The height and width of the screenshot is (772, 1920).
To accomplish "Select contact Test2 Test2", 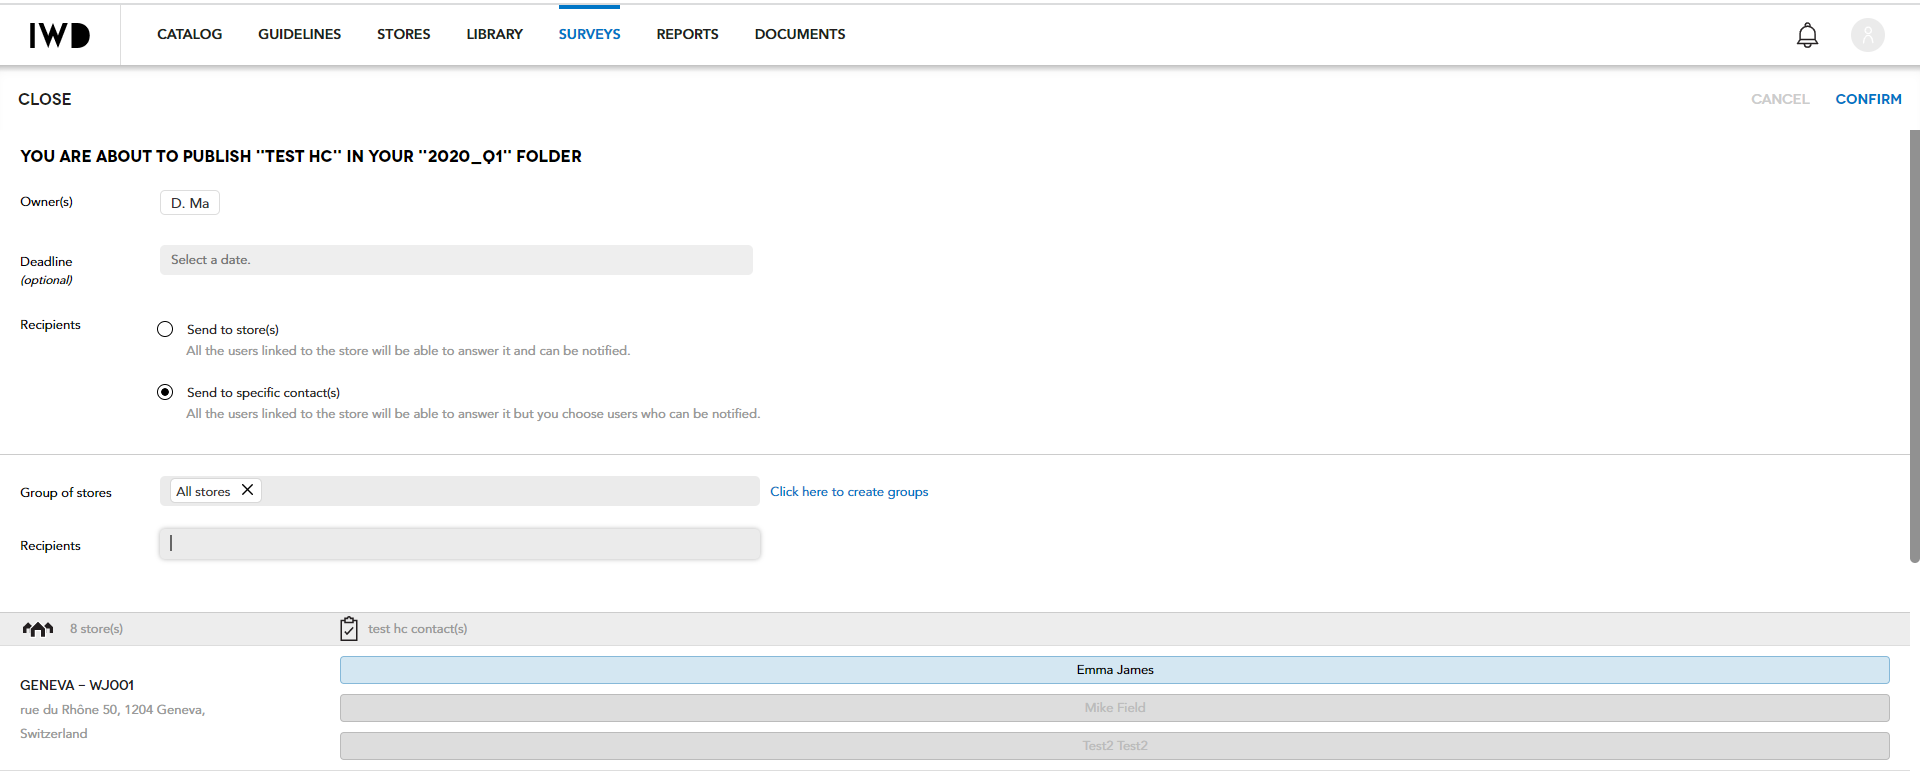I will 1115,746.
